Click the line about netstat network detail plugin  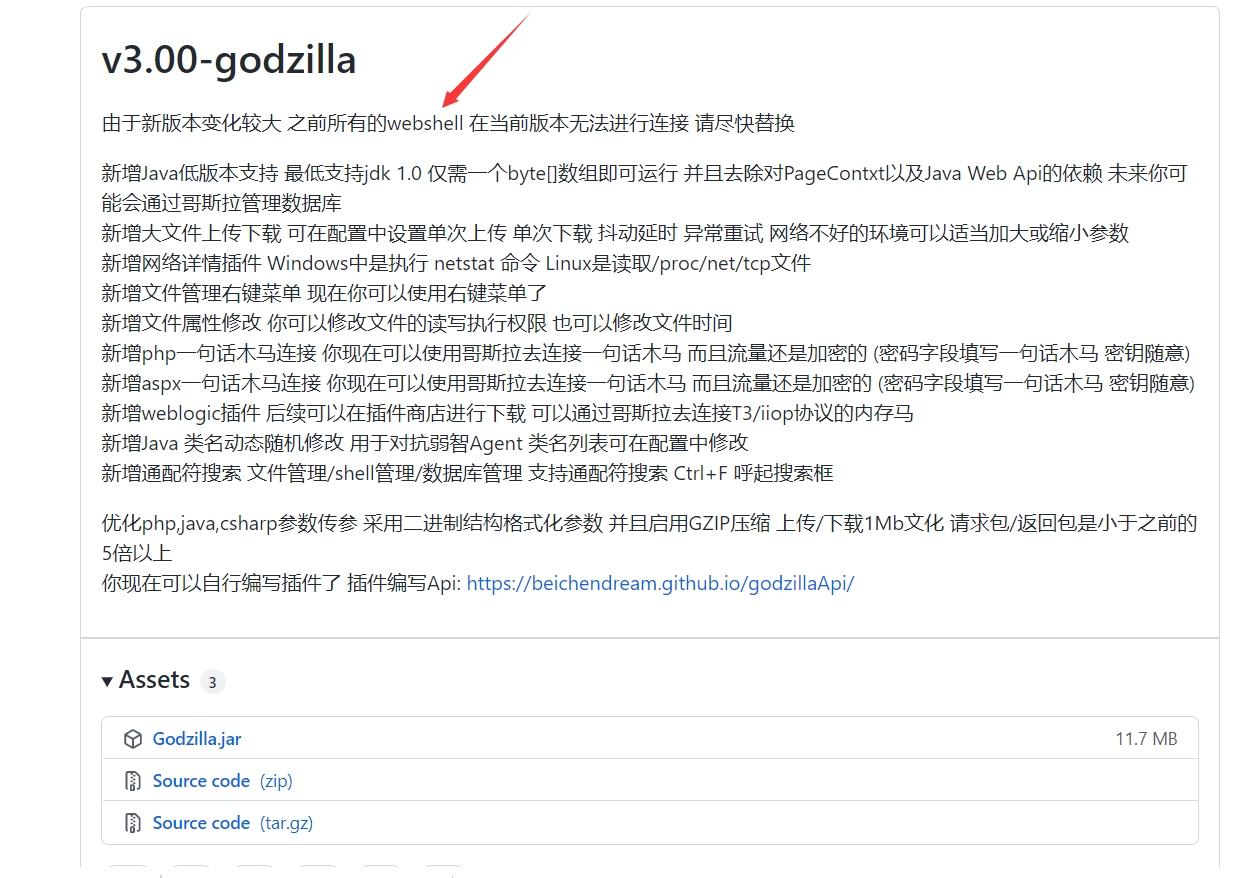coord(456,263)
